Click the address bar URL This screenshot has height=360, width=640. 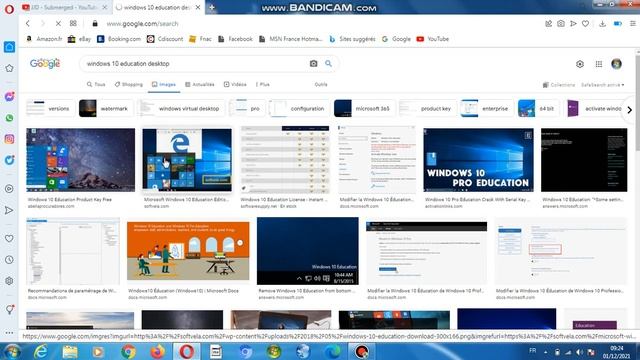(x=142, y=24)
